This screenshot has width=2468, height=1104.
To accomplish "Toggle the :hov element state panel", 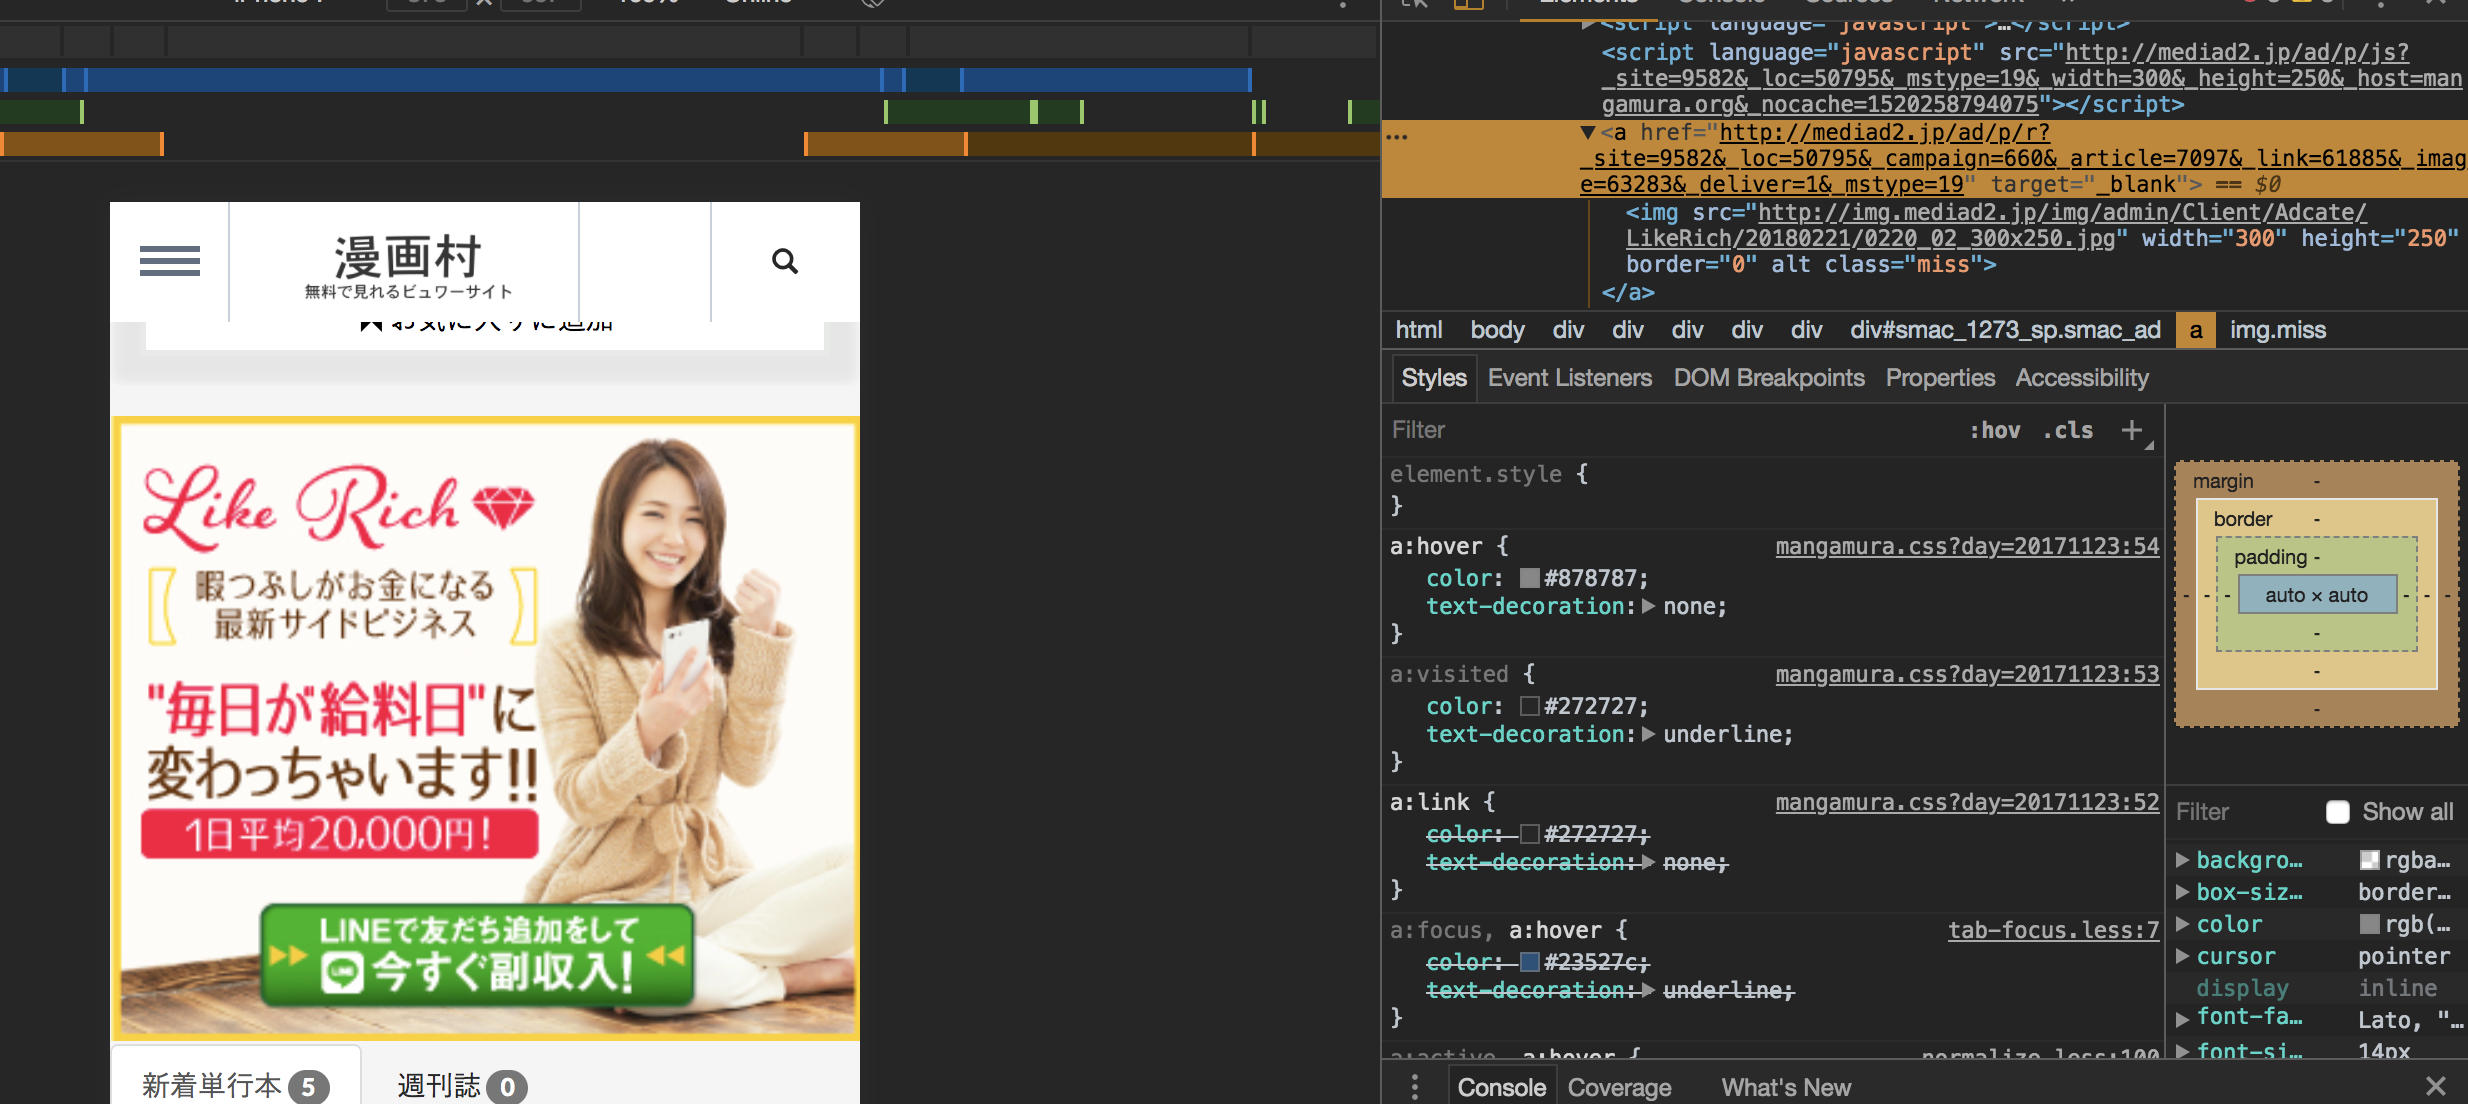I will (1995, 430).
